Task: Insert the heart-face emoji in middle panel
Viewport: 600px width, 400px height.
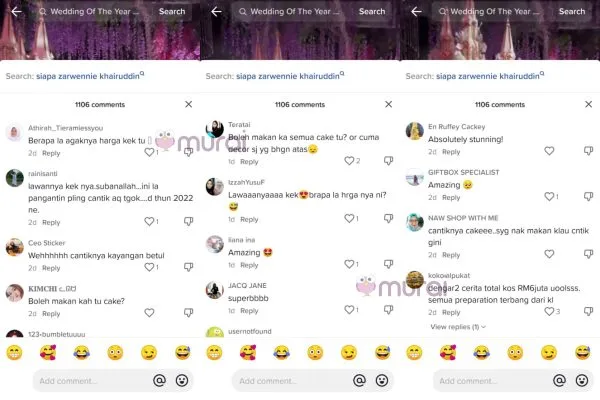Action: tap(248, 353)
